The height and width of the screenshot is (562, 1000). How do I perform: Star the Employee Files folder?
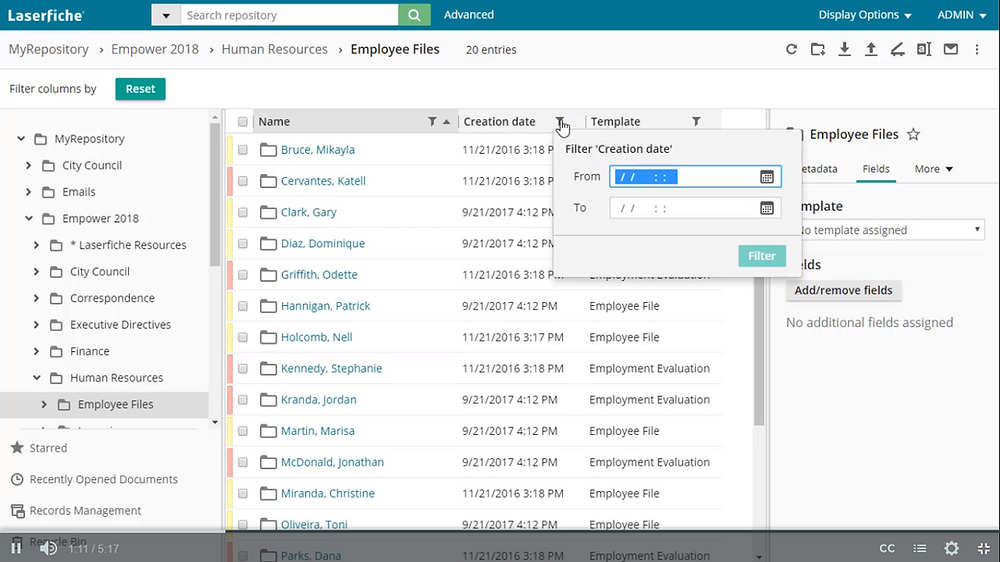(913, 134)
